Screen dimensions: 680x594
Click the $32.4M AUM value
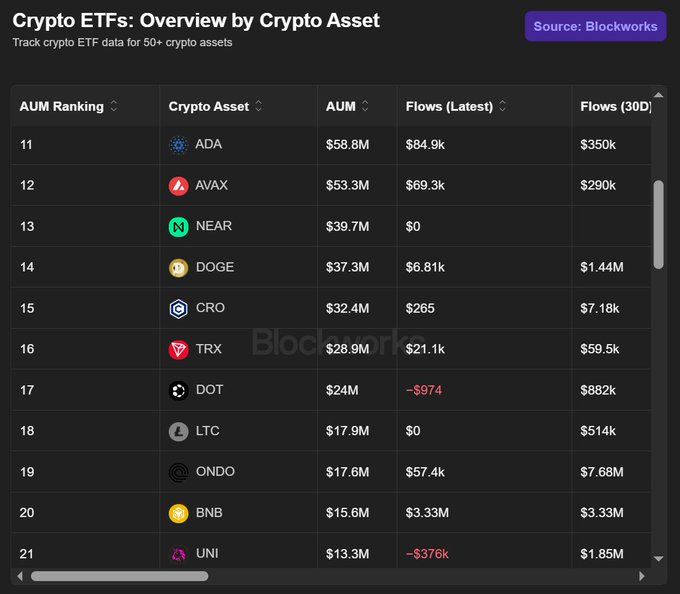coord(347,308)
